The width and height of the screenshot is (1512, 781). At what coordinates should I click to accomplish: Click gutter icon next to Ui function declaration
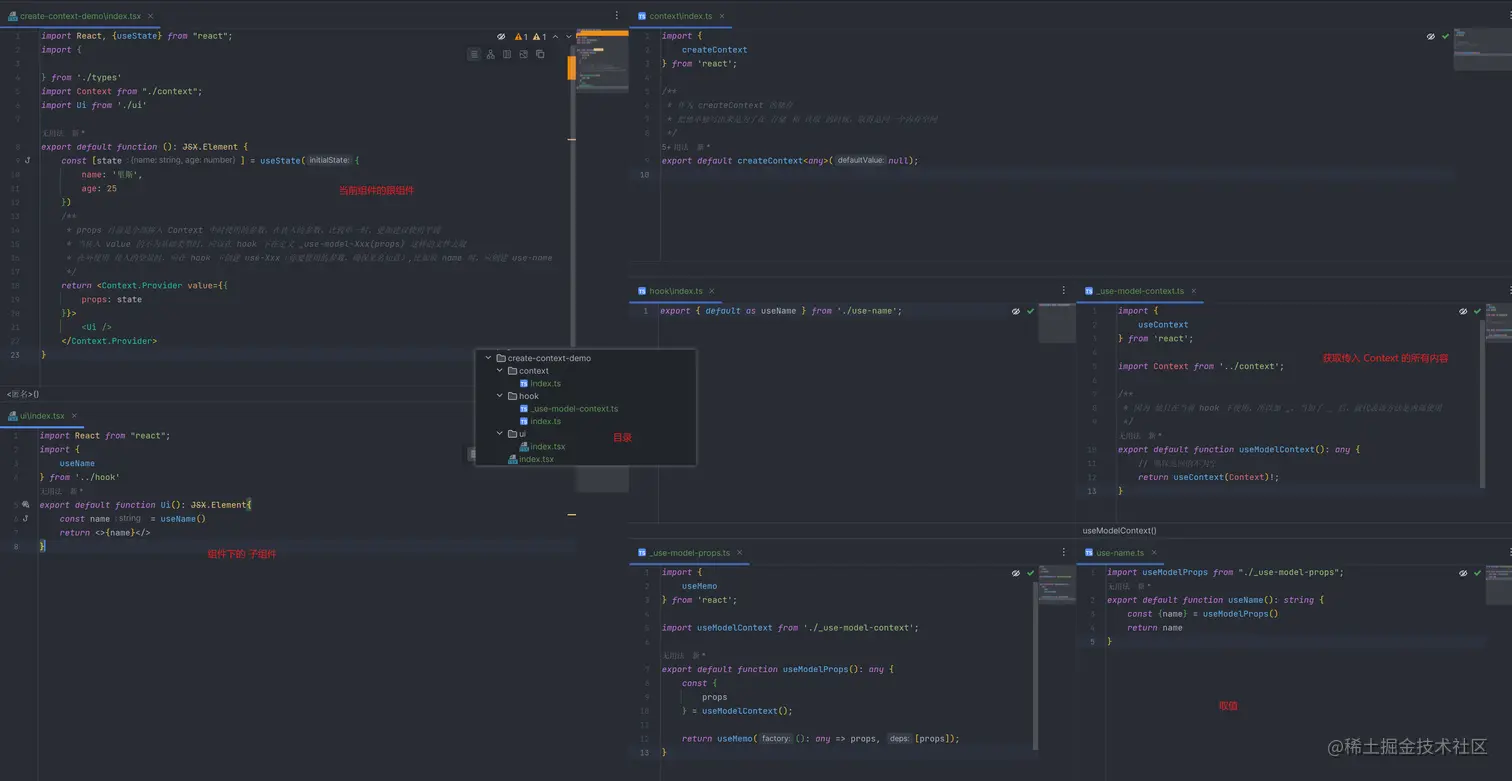coord(26,505)
